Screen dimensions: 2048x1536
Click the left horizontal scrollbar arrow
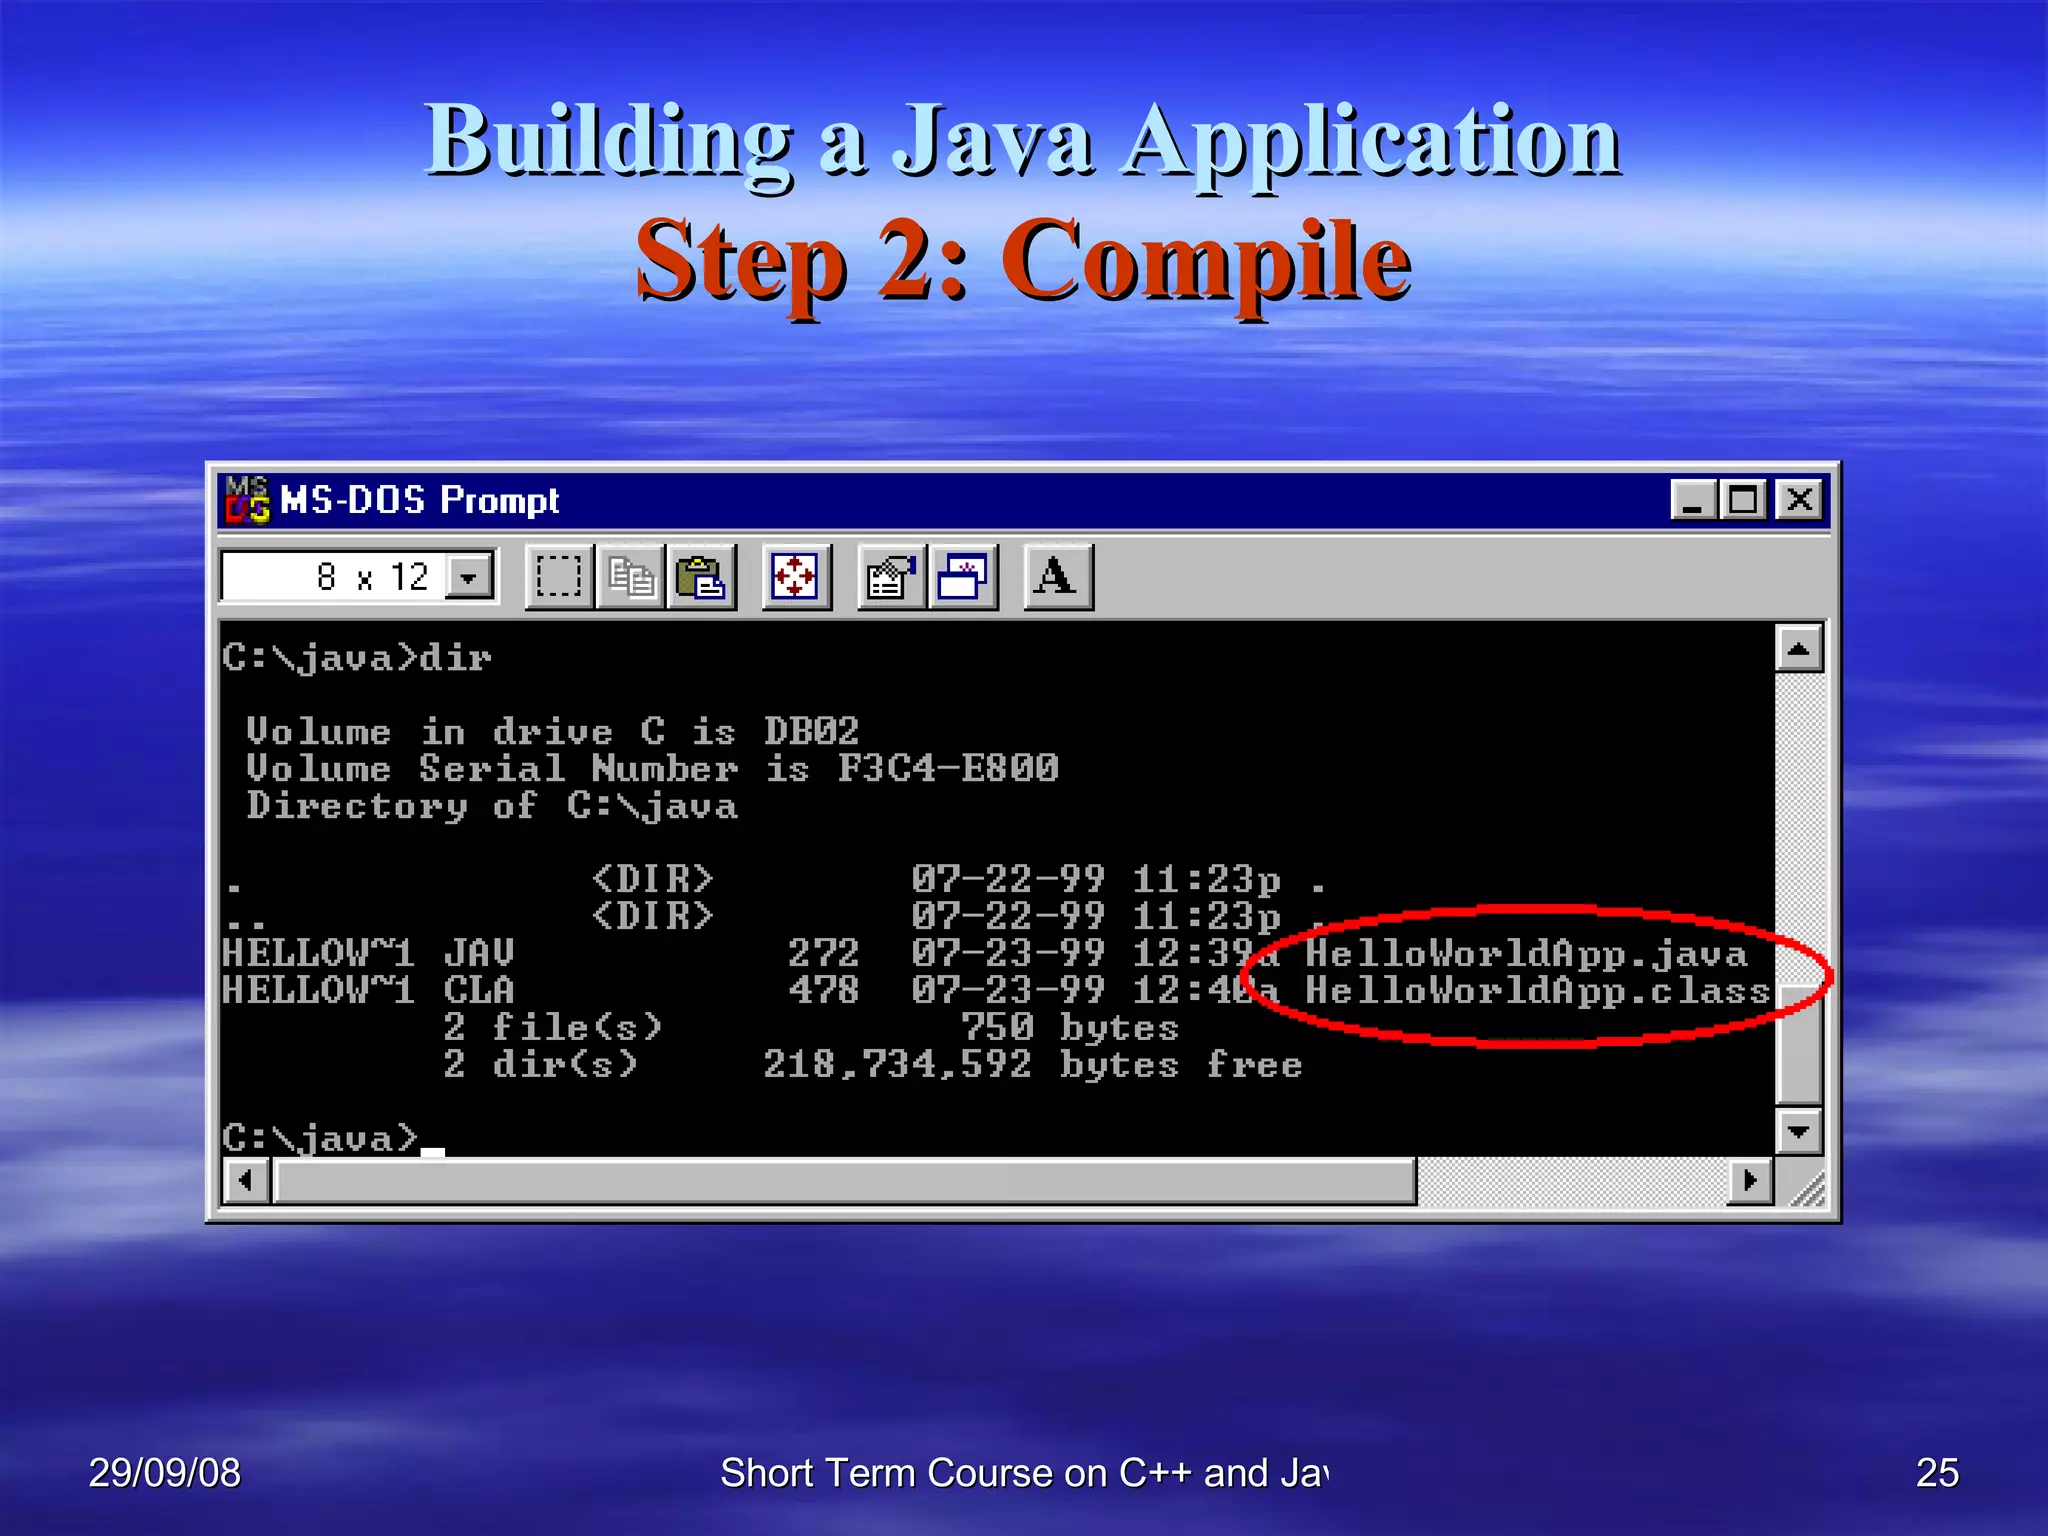pyautogui.click(x=246, y=1181)
